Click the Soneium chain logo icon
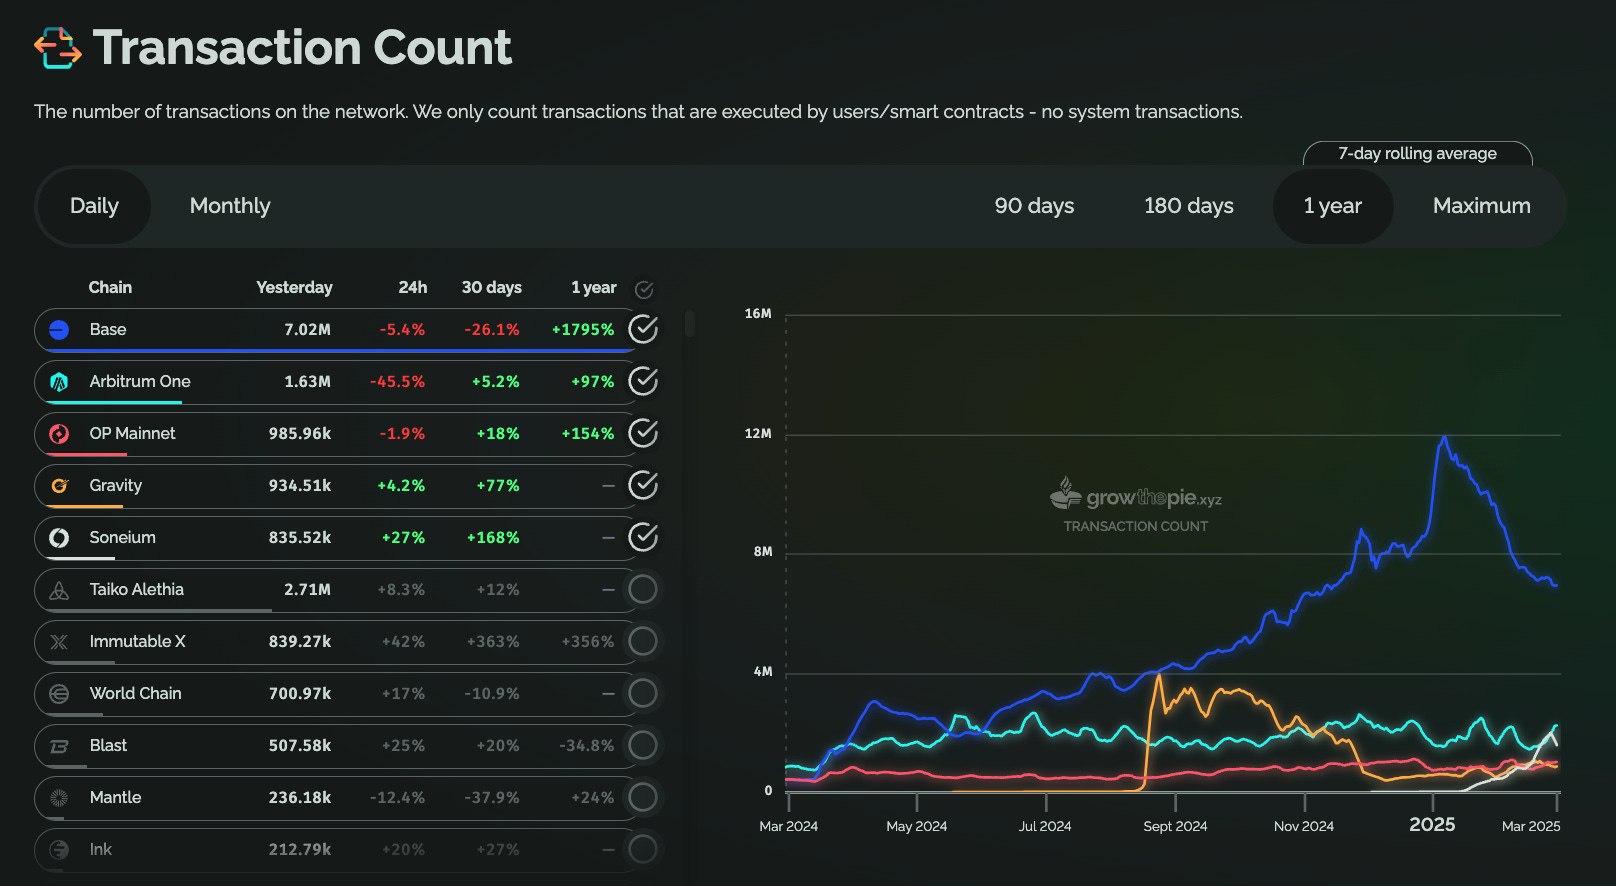1616x886 pixels. coord(59,538)
